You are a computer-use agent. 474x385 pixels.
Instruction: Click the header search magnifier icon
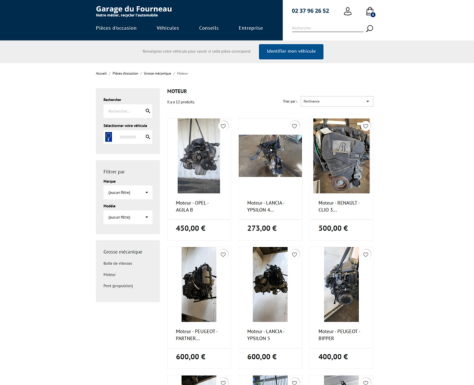click(x=369, y=29)
